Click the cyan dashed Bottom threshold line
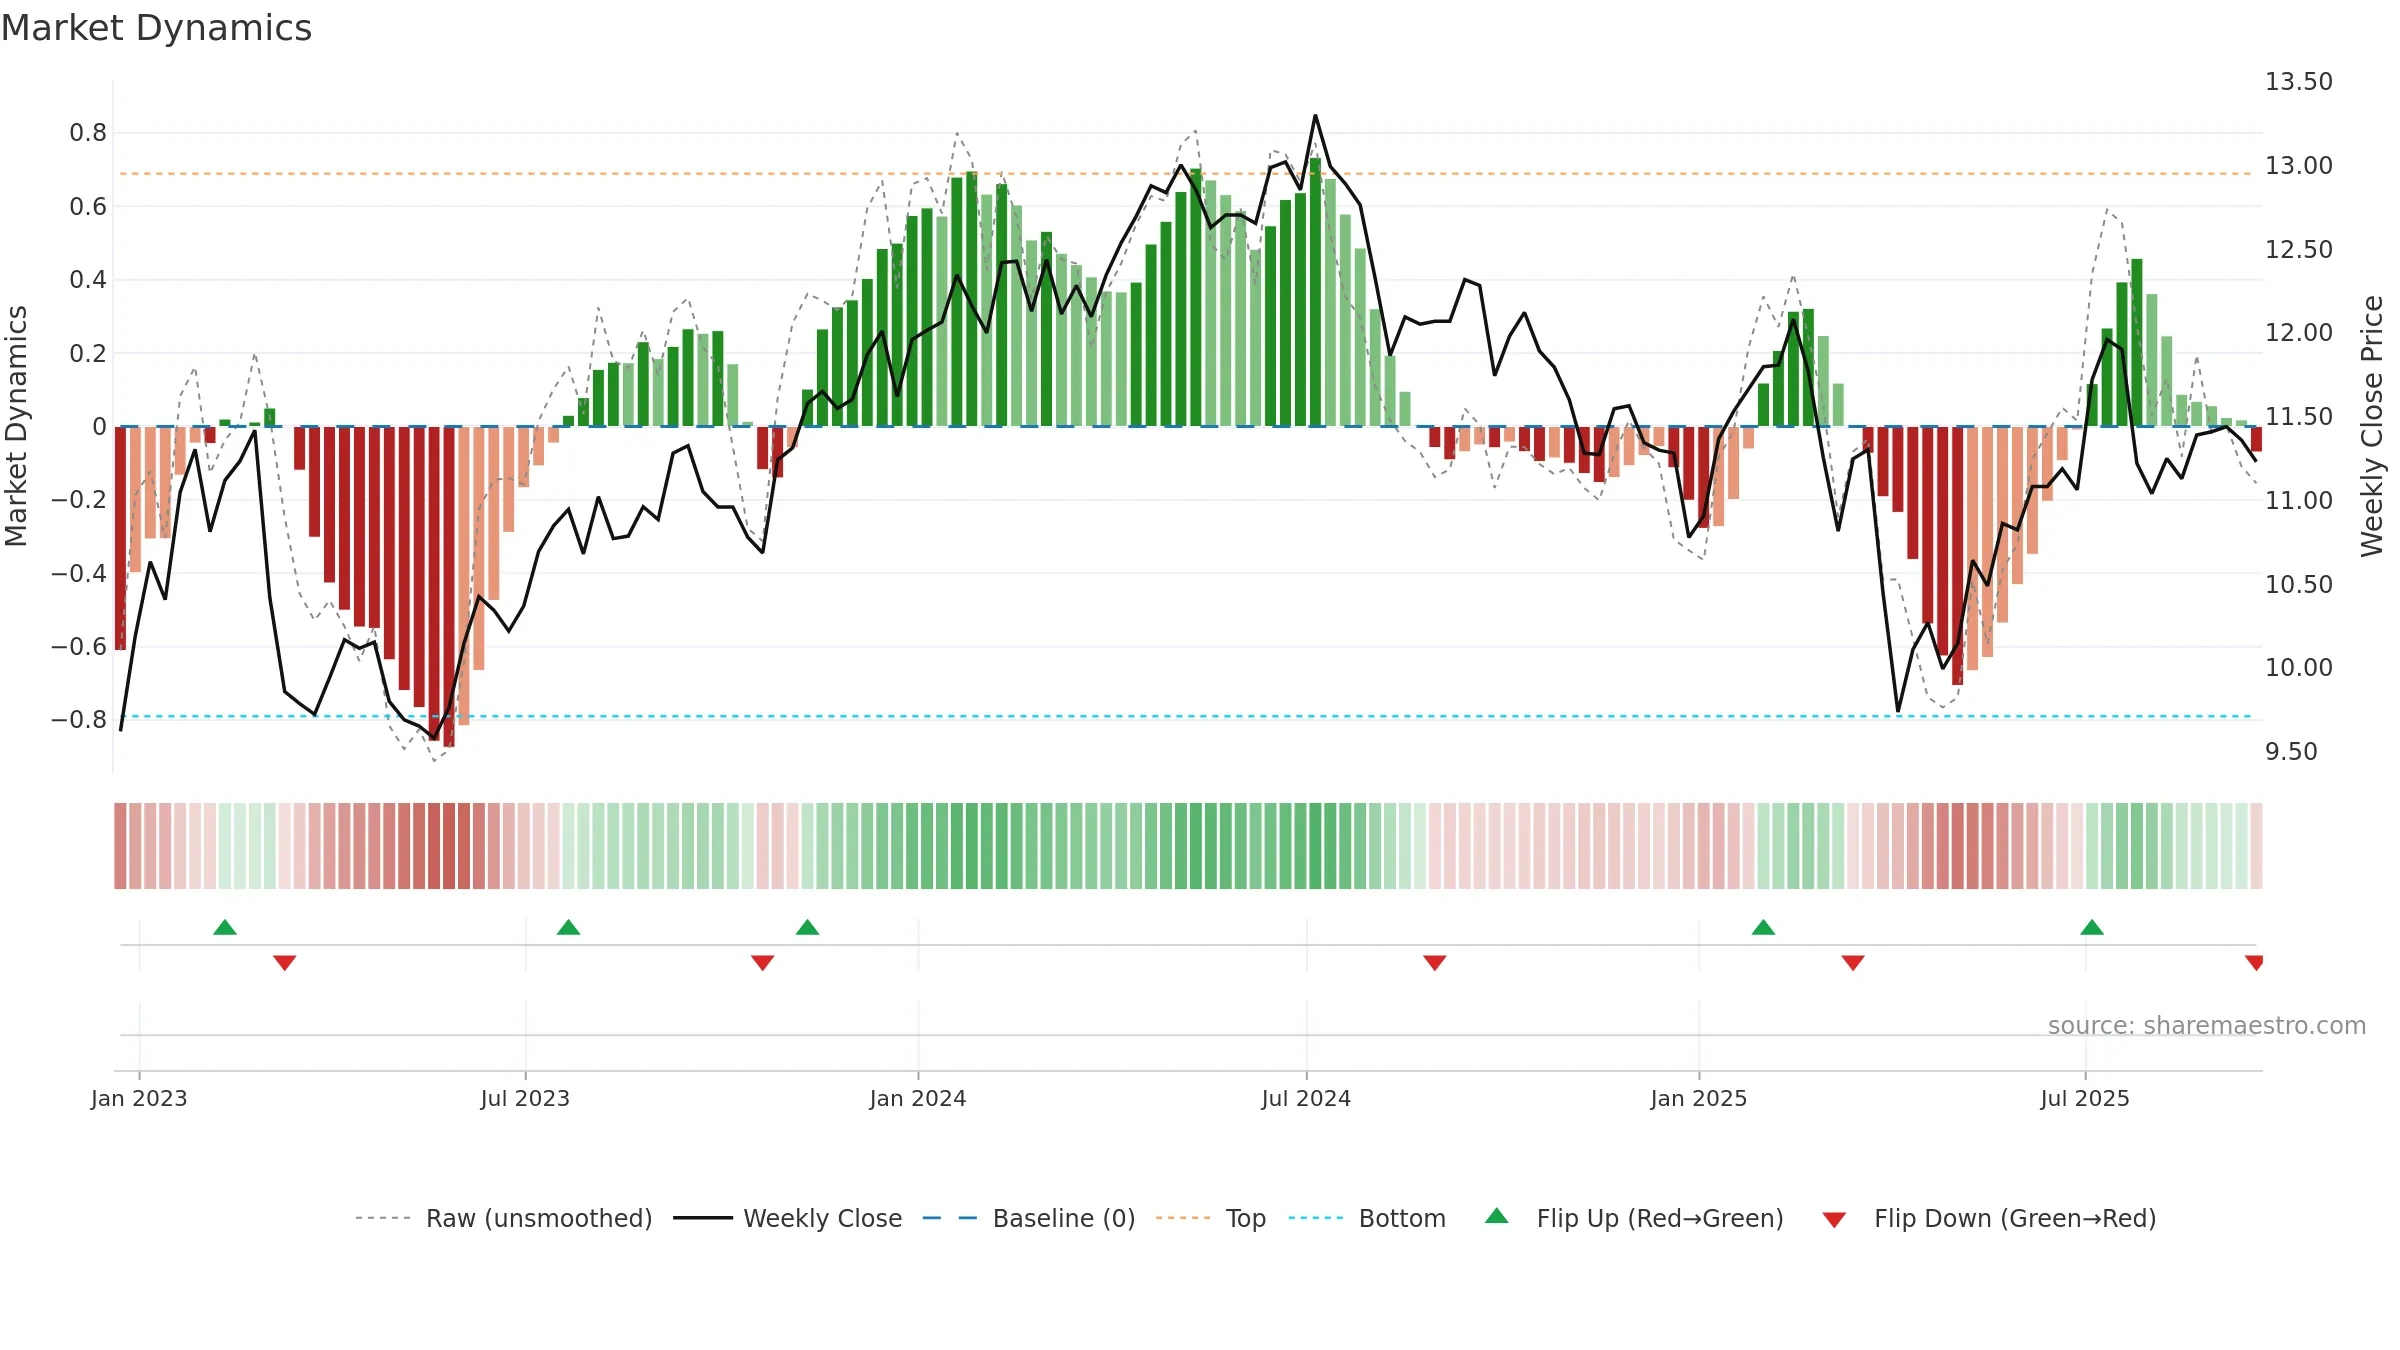The width and height of the screenshot is (2400, 1350). [1188, 716]
